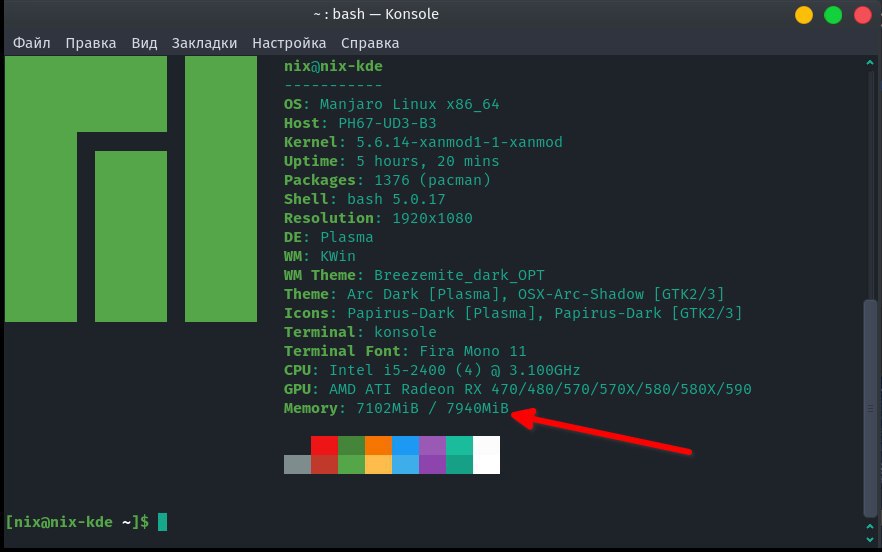Open the Закладки menu

click(x=204, y=43)
